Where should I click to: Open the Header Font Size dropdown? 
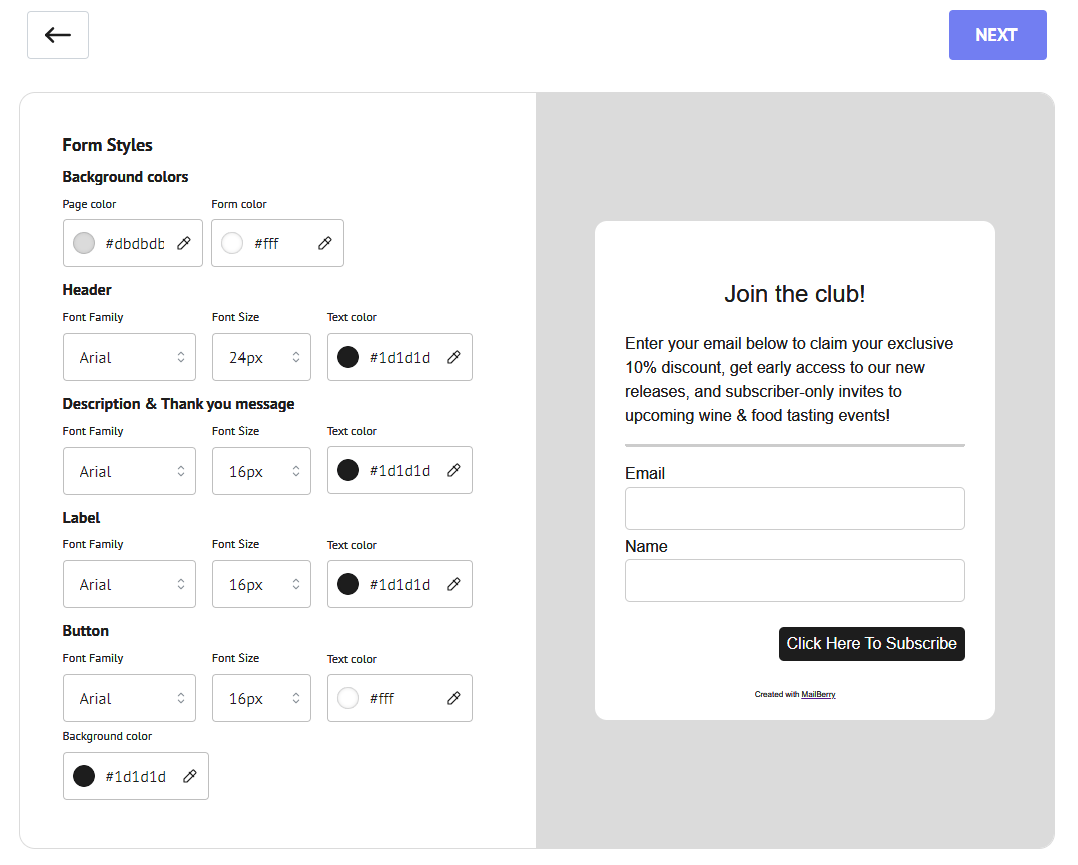[261, 357]
